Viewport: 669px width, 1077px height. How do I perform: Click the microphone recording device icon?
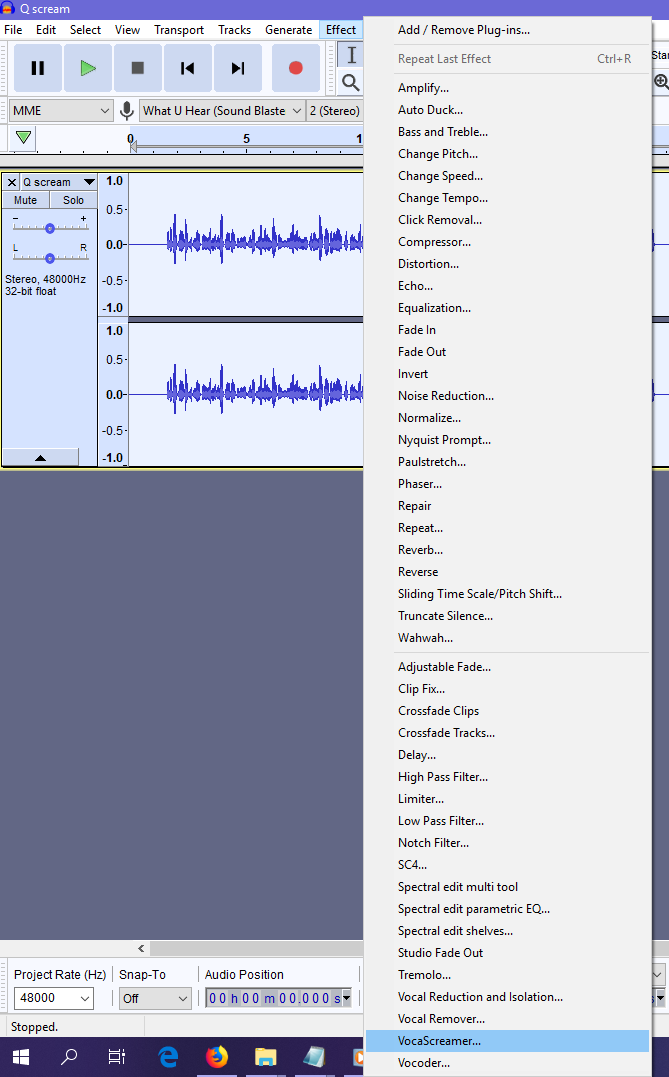coord(127,111)
